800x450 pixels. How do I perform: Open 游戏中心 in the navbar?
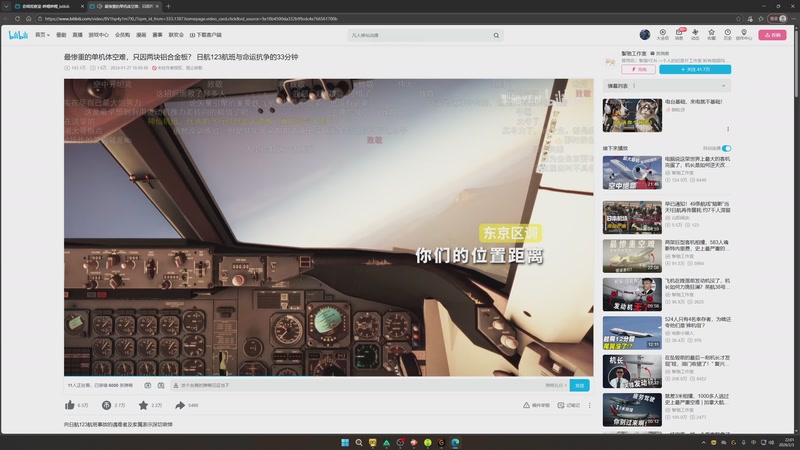click(x=98, y=35)
